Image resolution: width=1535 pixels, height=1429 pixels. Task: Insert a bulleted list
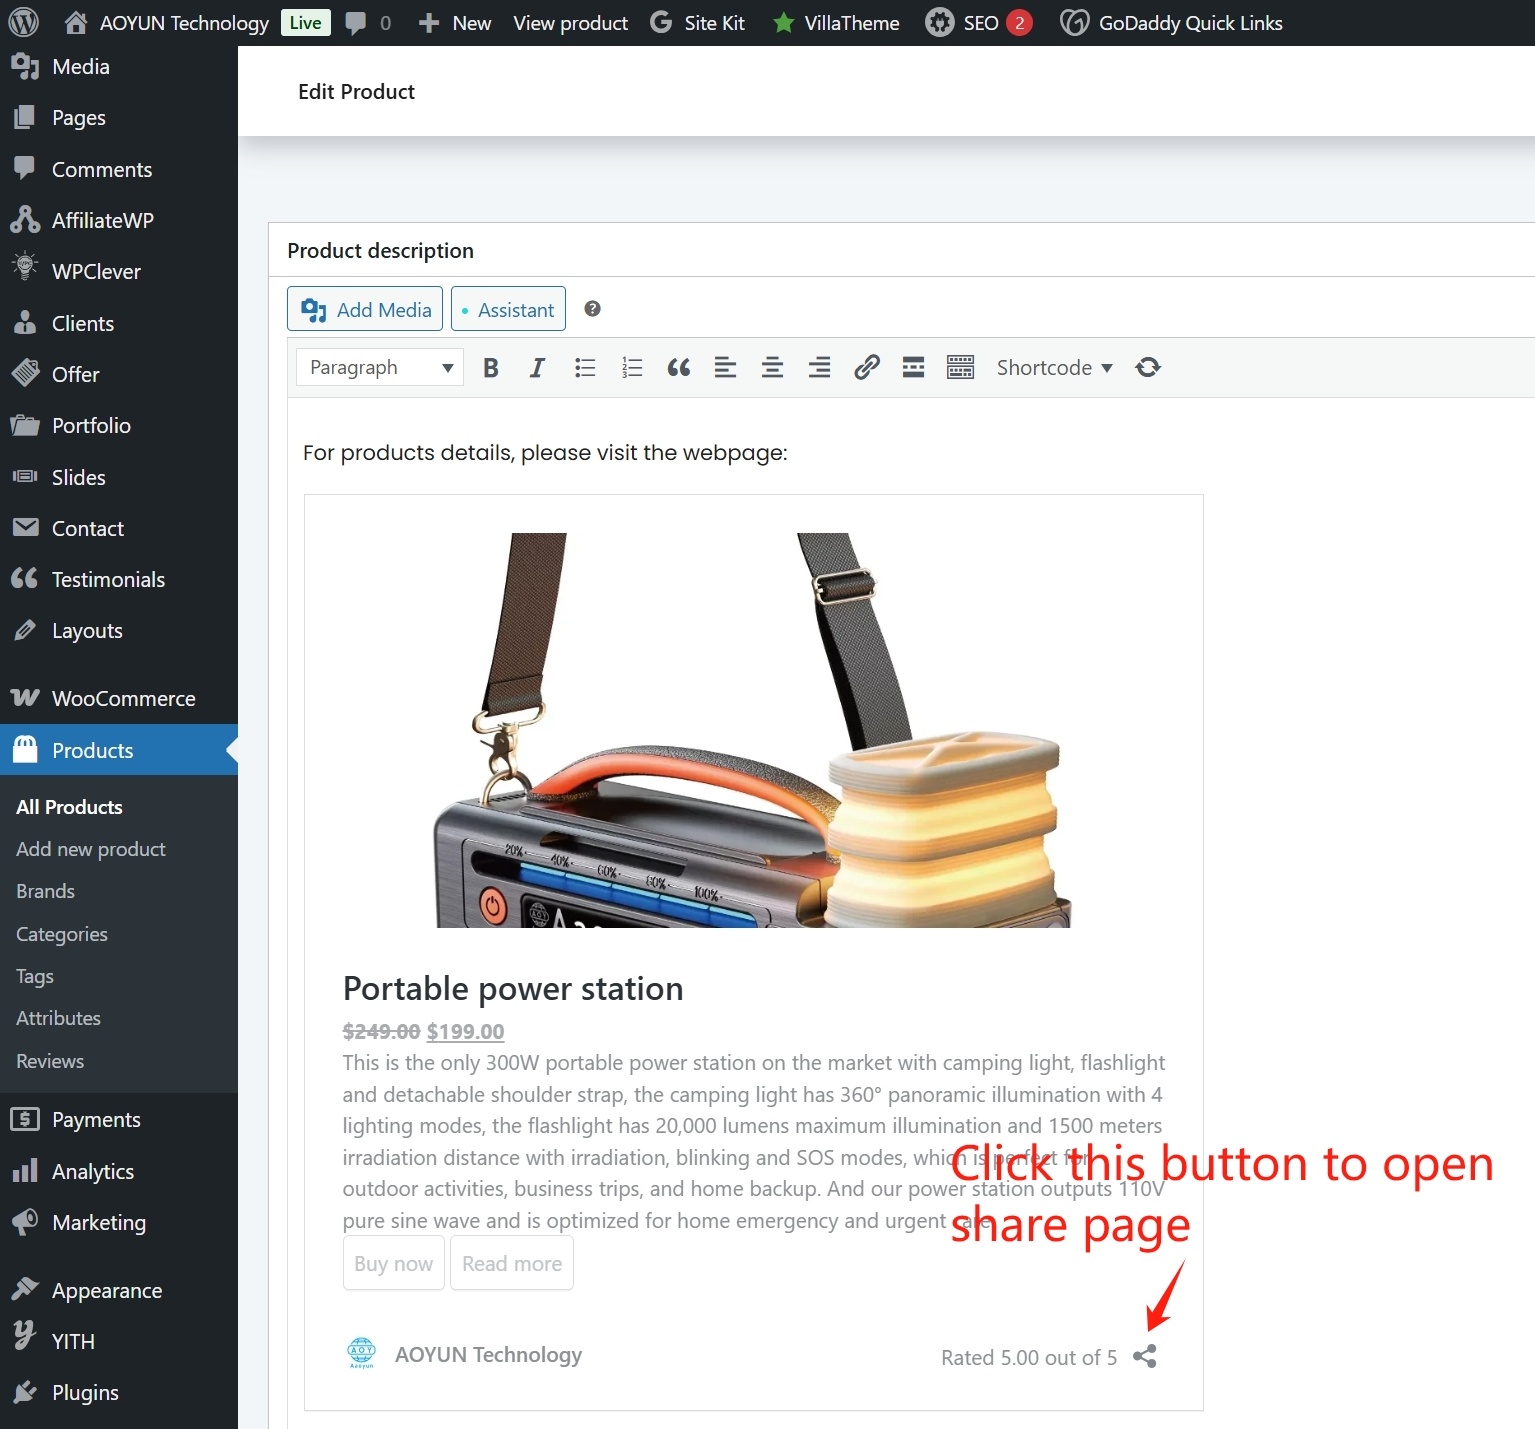tap(585, 368)
